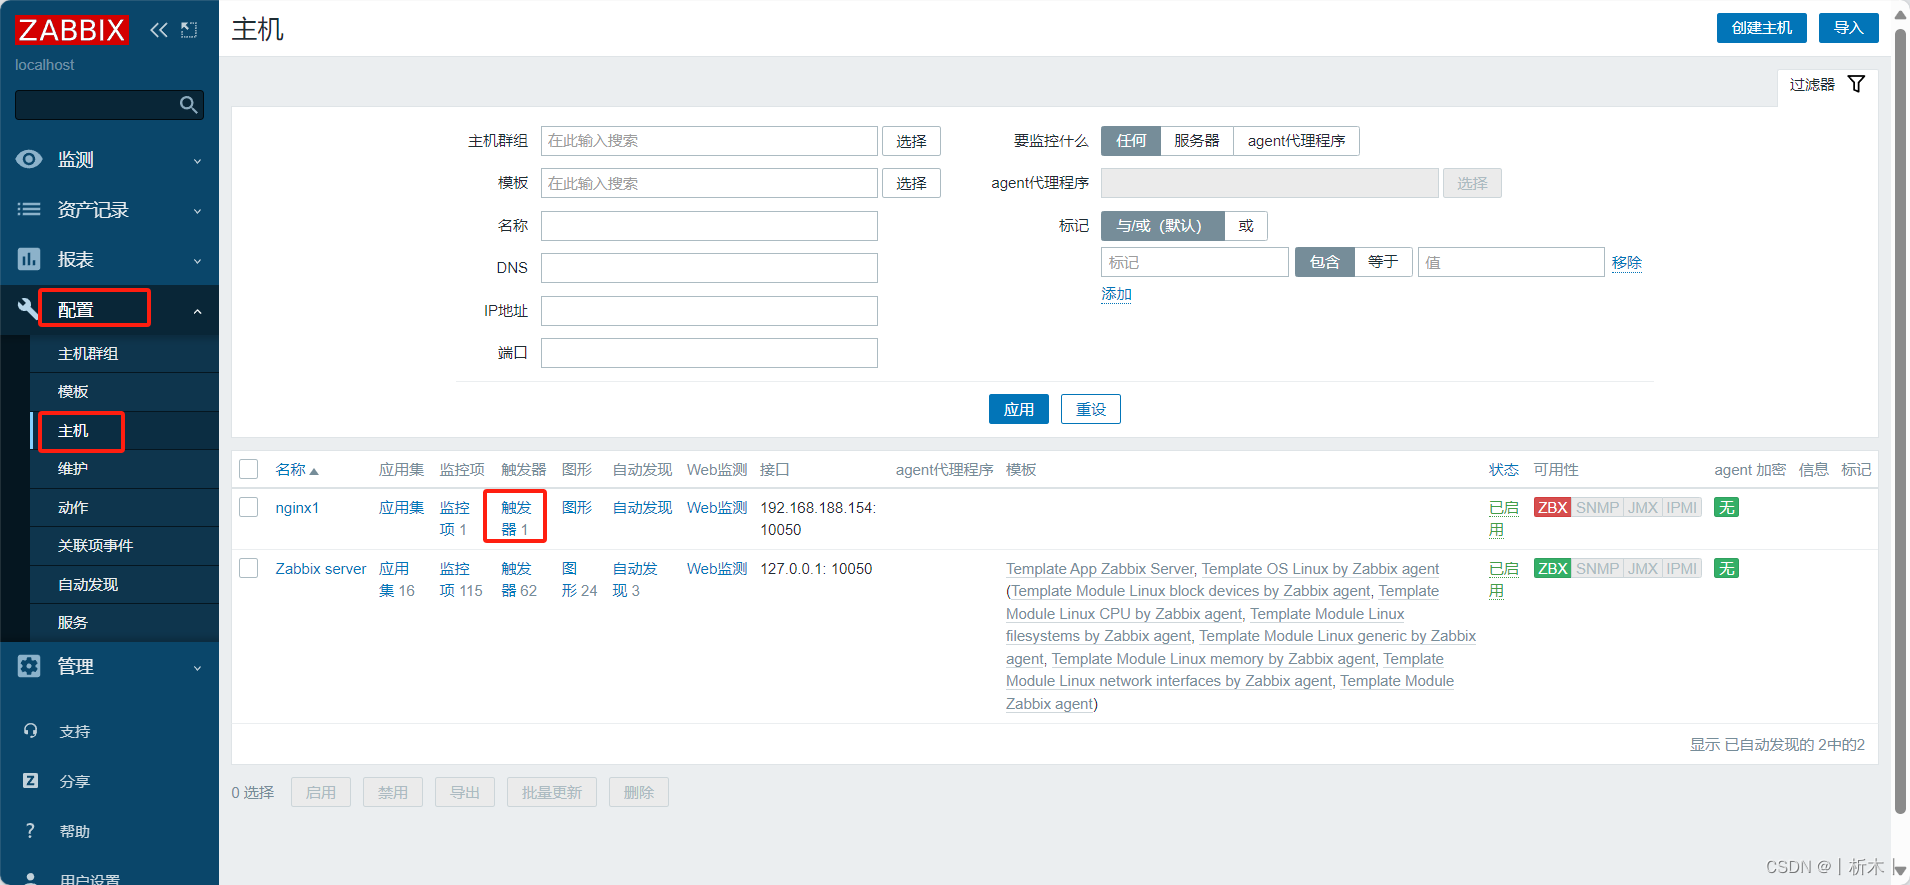Toggle kiosk mode icon beside logo
1910x885 pixels.
click(189, 30)
